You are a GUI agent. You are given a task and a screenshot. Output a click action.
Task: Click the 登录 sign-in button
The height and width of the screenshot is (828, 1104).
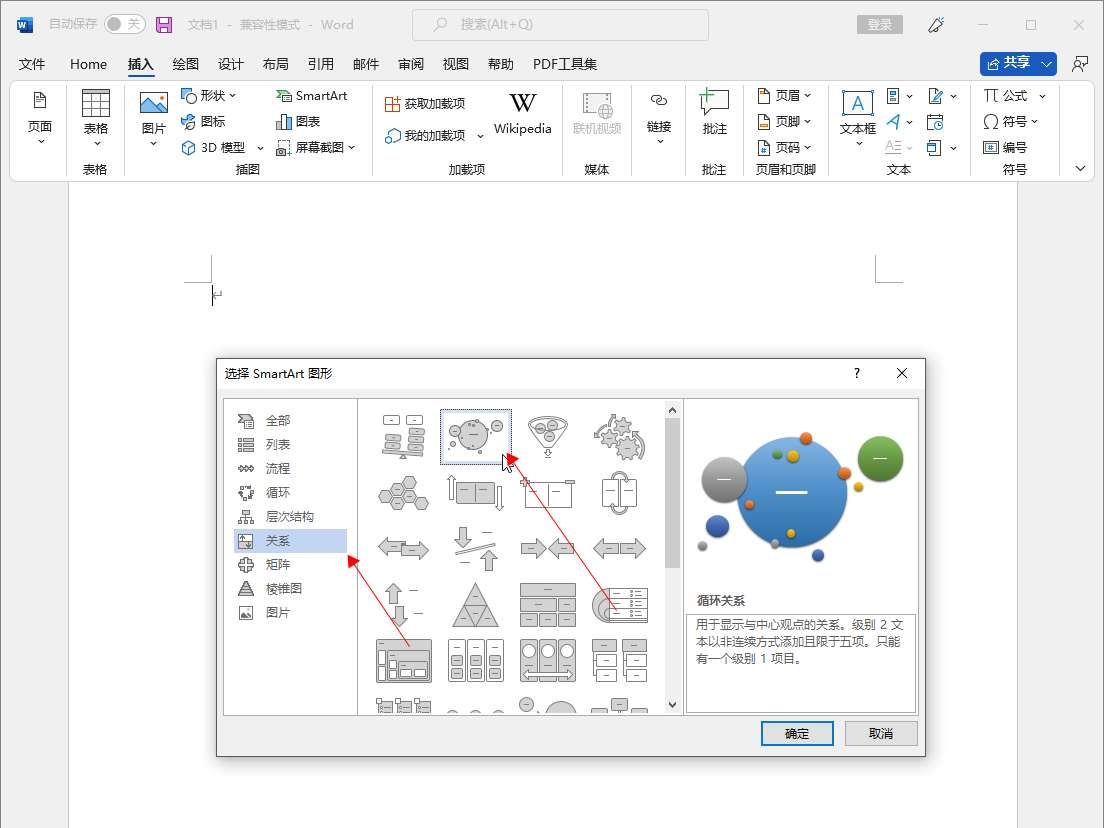coord(879,25)
